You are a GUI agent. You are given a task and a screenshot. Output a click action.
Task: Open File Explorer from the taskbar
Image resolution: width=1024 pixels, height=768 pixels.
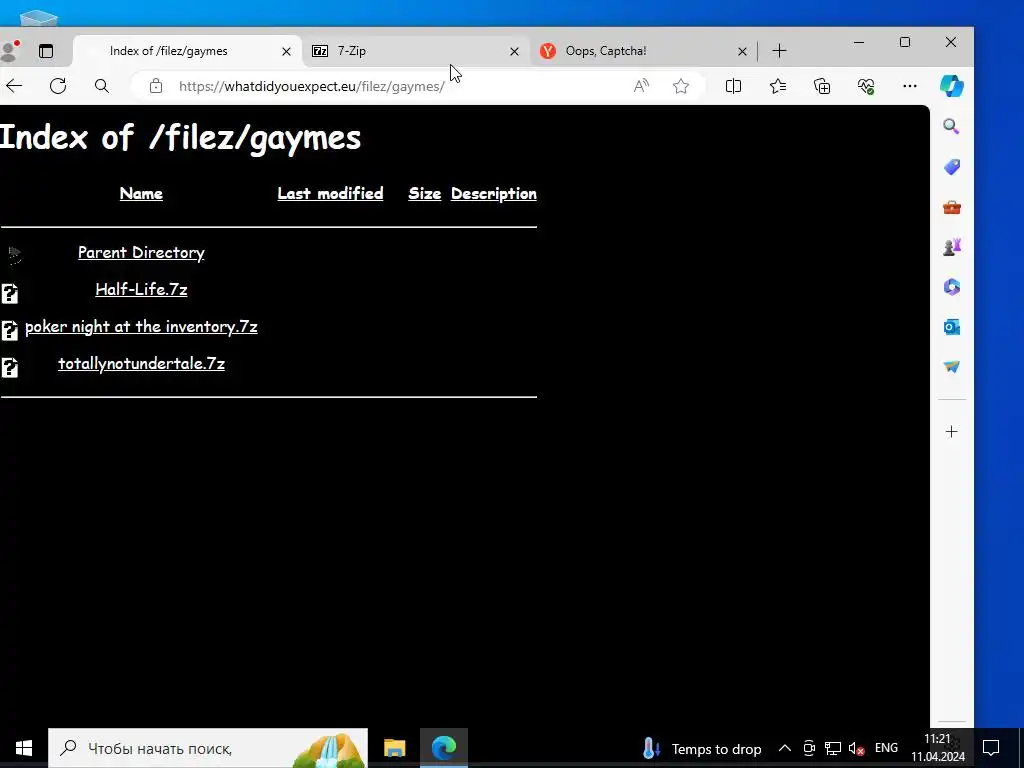click(x=394, y=748)
